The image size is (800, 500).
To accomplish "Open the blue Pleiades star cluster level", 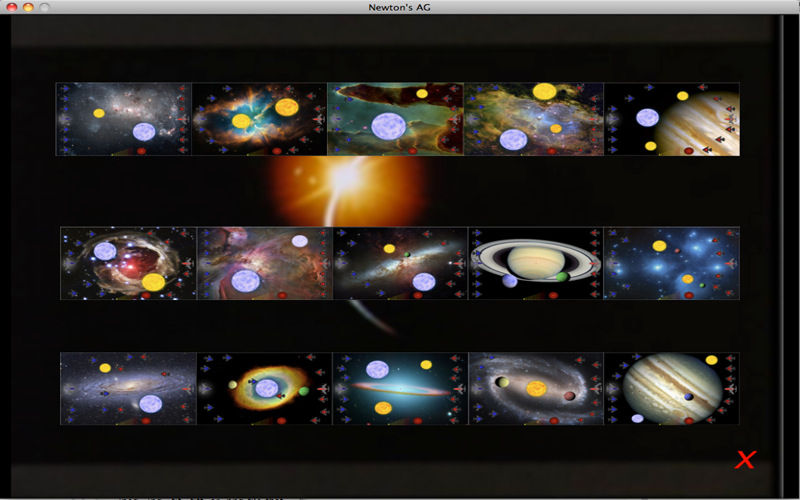I will click(672, 263).
